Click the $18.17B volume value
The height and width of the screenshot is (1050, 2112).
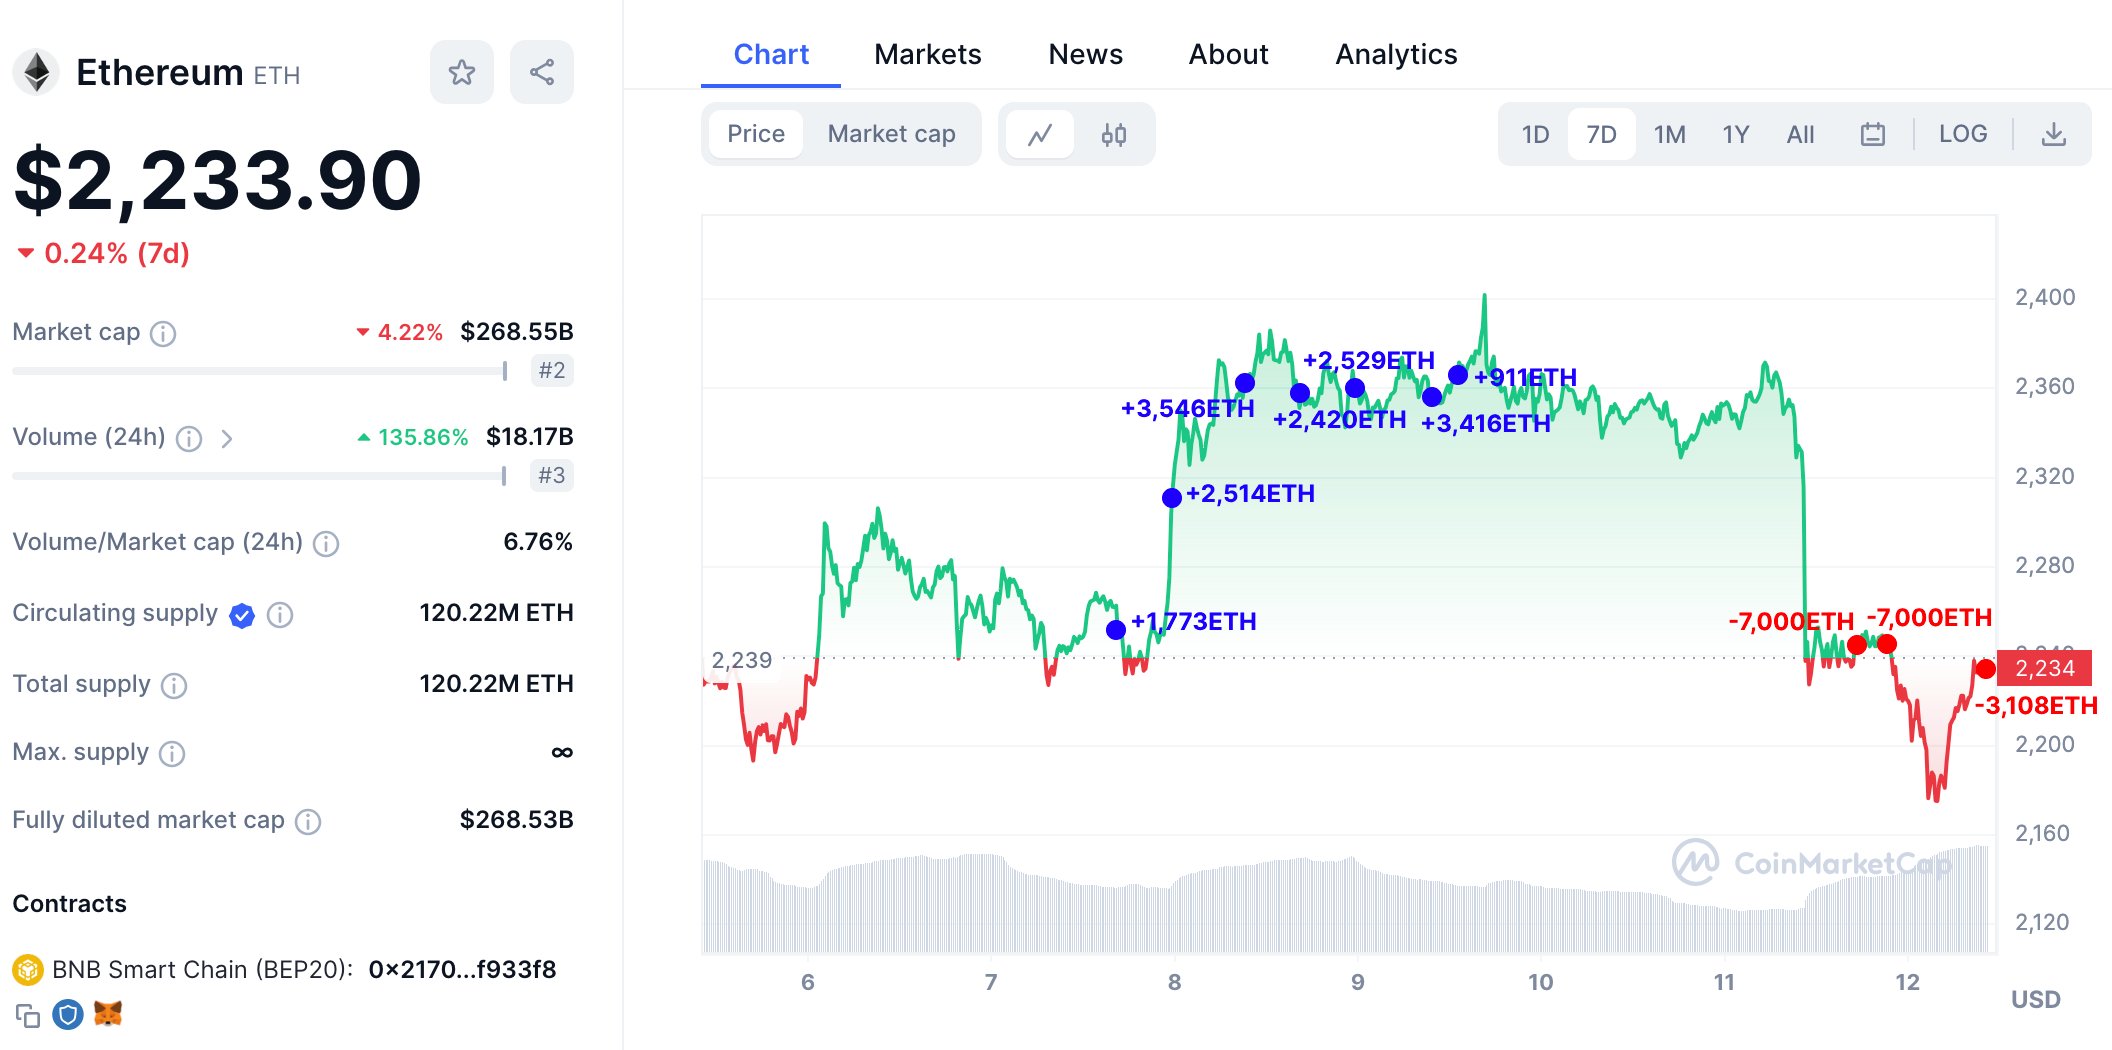[530, 436]
